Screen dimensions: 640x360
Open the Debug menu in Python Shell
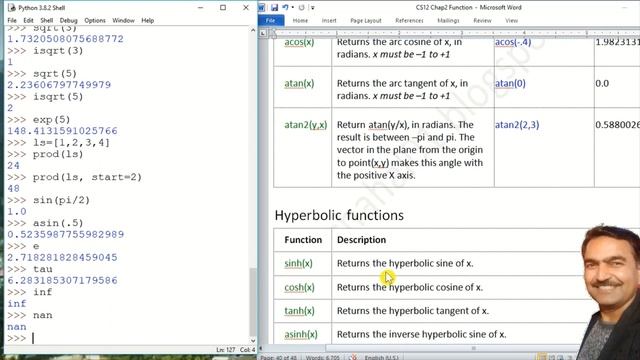click(x=69, y=20)
